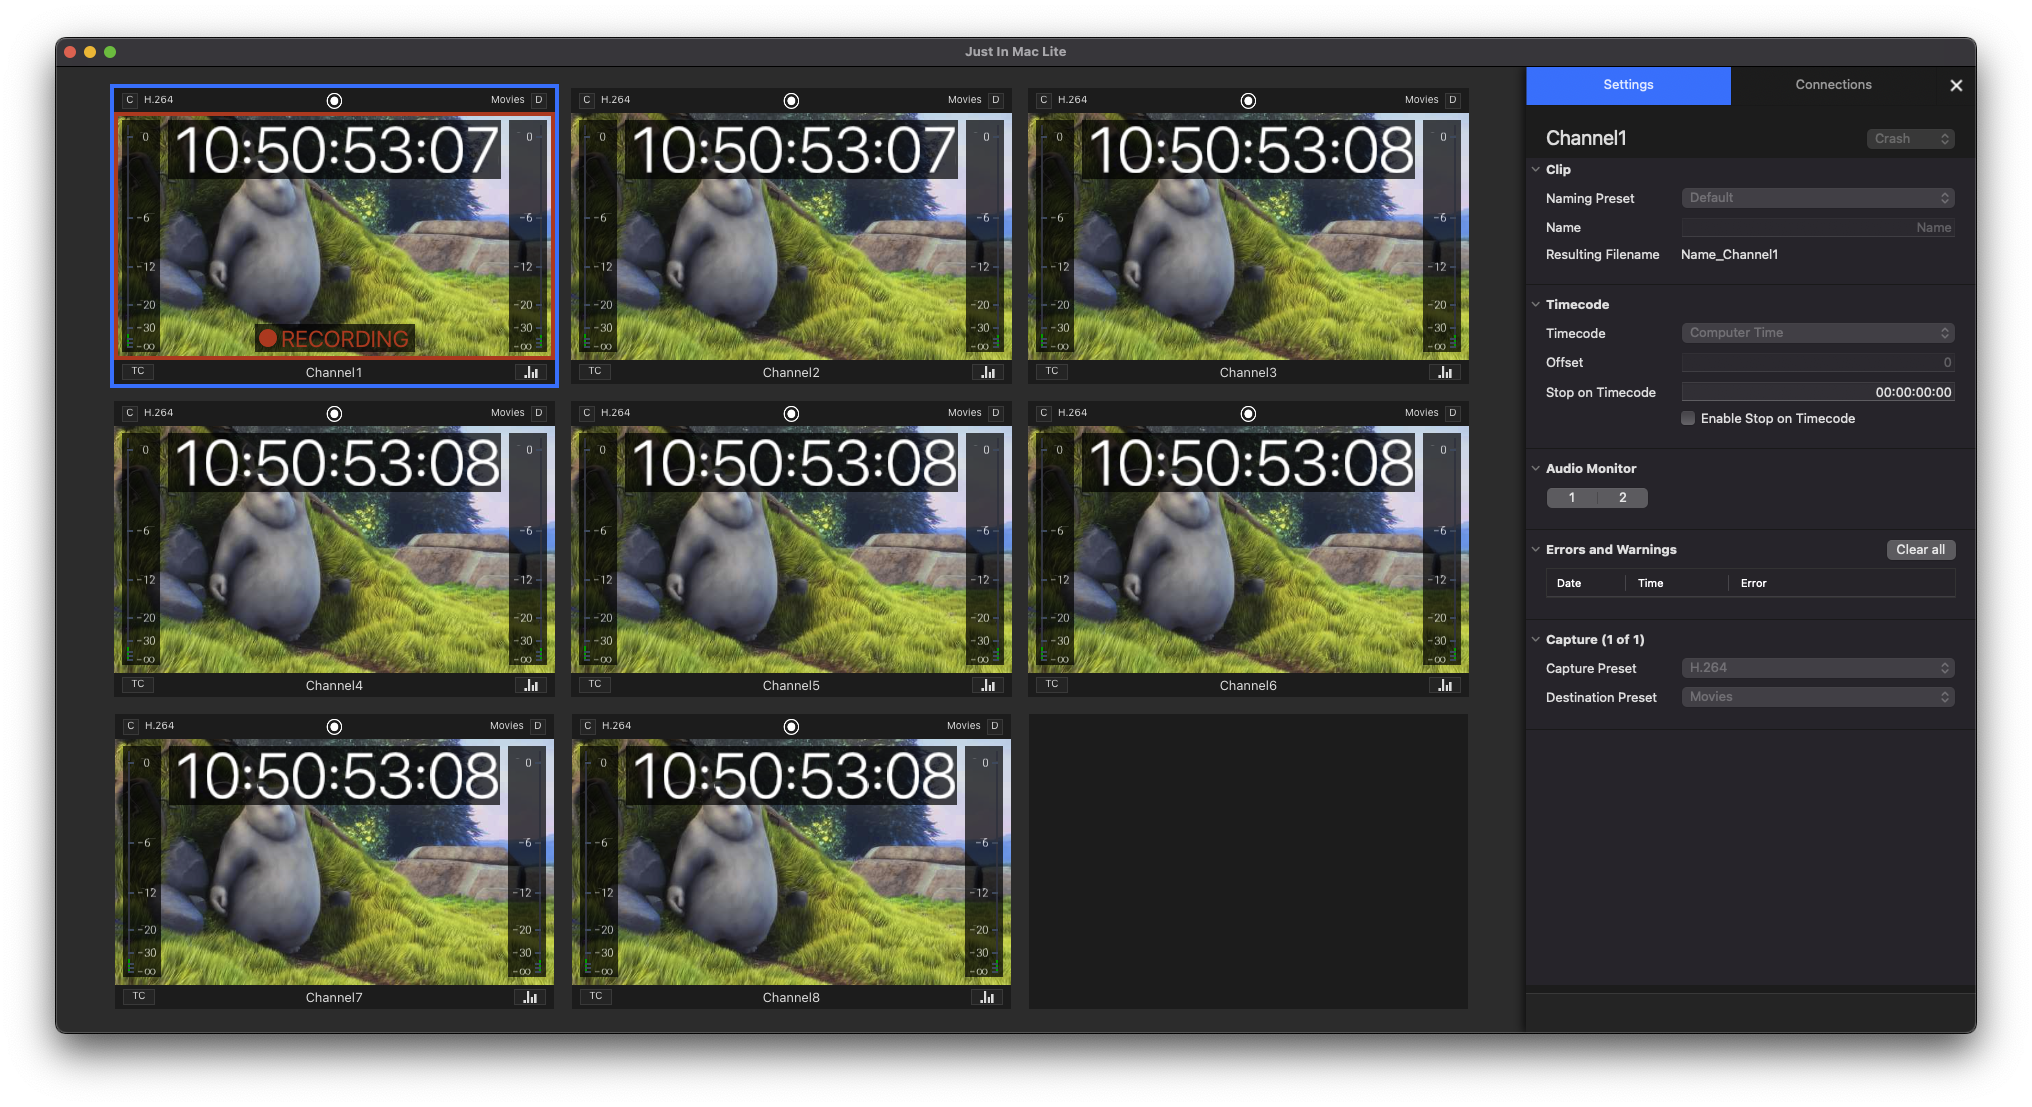The image size is (2032, 1107).
Task: Click the C capture icon on Channel2
Action: click(x=587, y=100)
